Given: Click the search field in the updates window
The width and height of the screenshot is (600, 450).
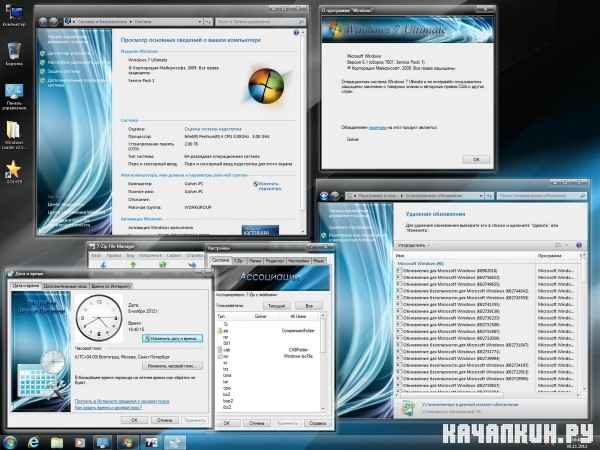Looking at the screenshot, I should (541, 196).
